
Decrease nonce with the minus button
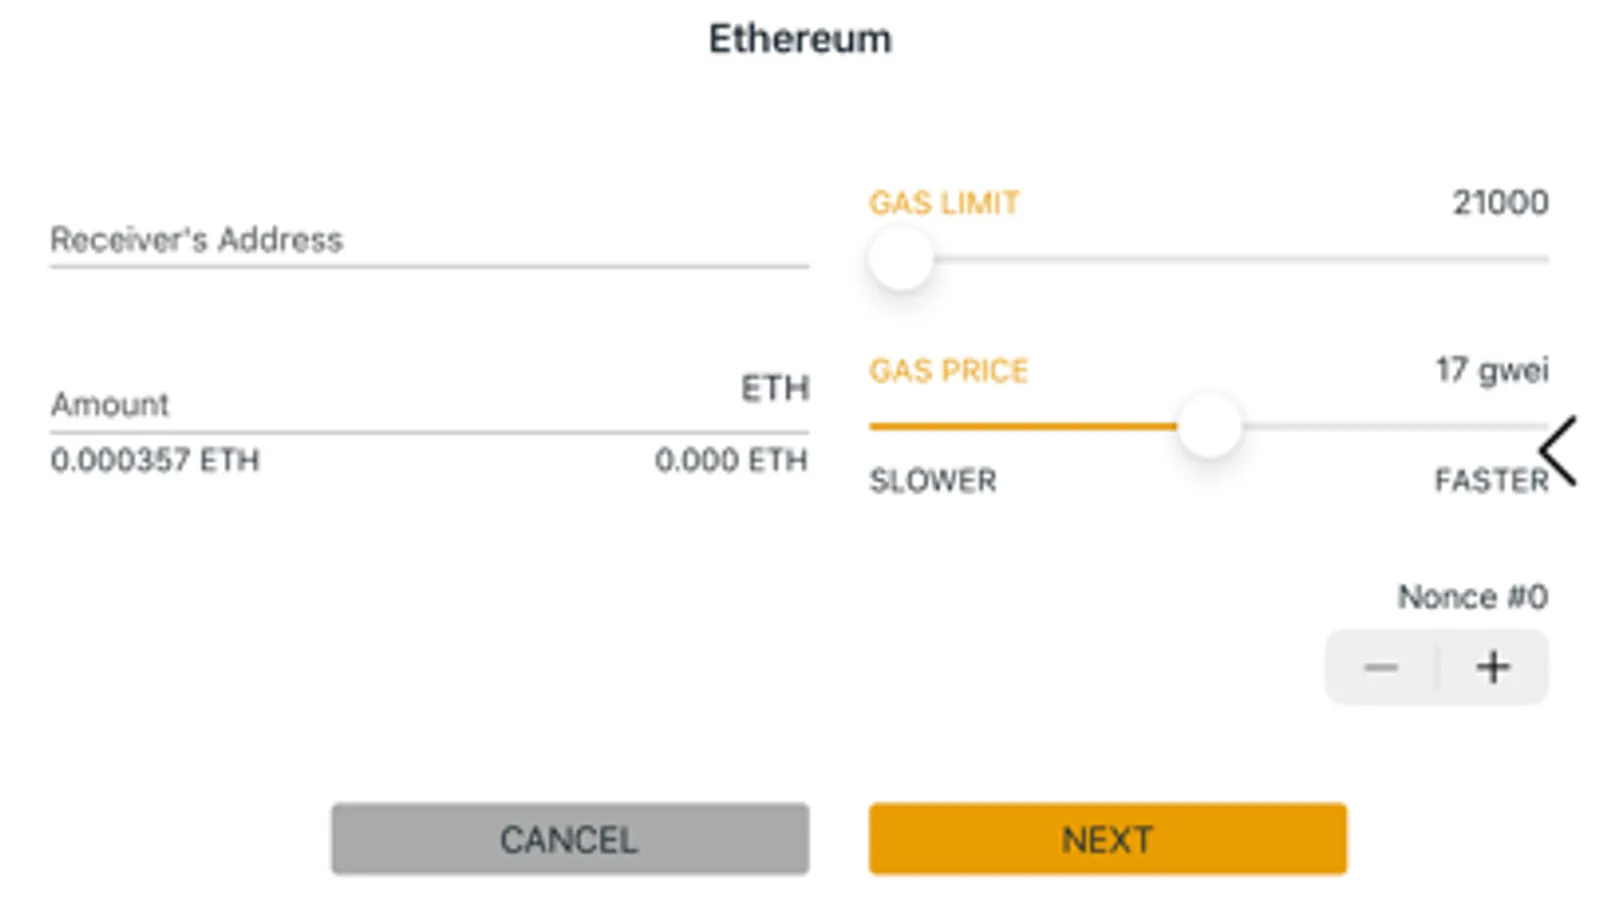[1381, 667]
